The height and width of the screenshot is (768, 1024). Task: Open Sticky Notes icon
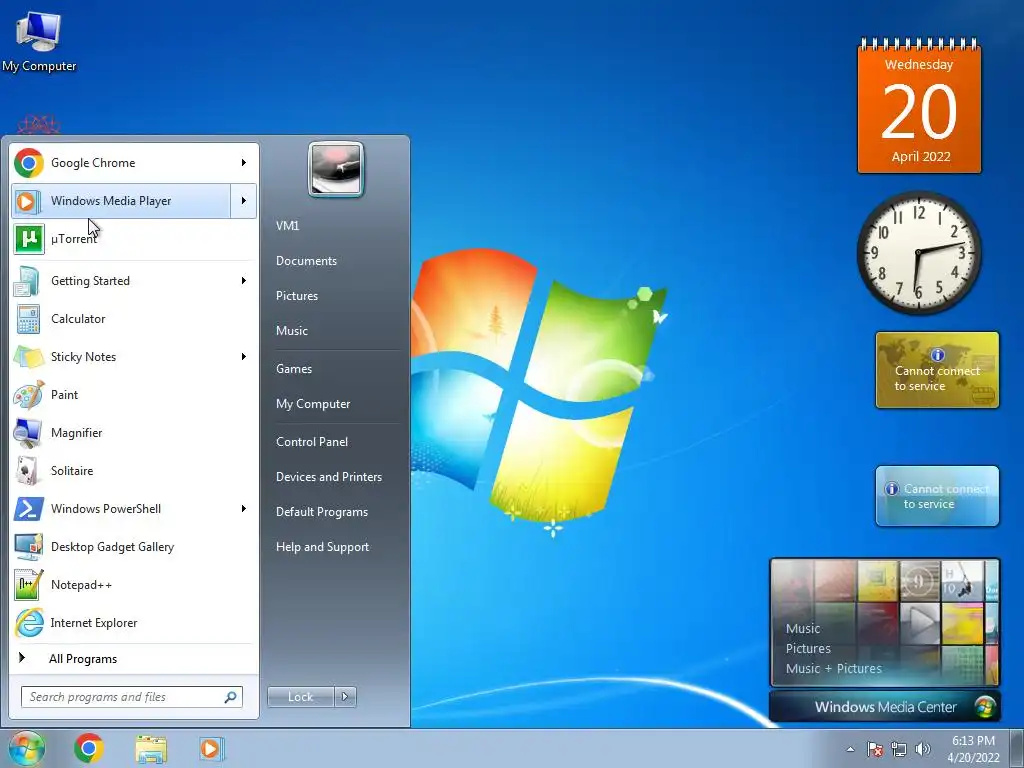coord(29,357)
